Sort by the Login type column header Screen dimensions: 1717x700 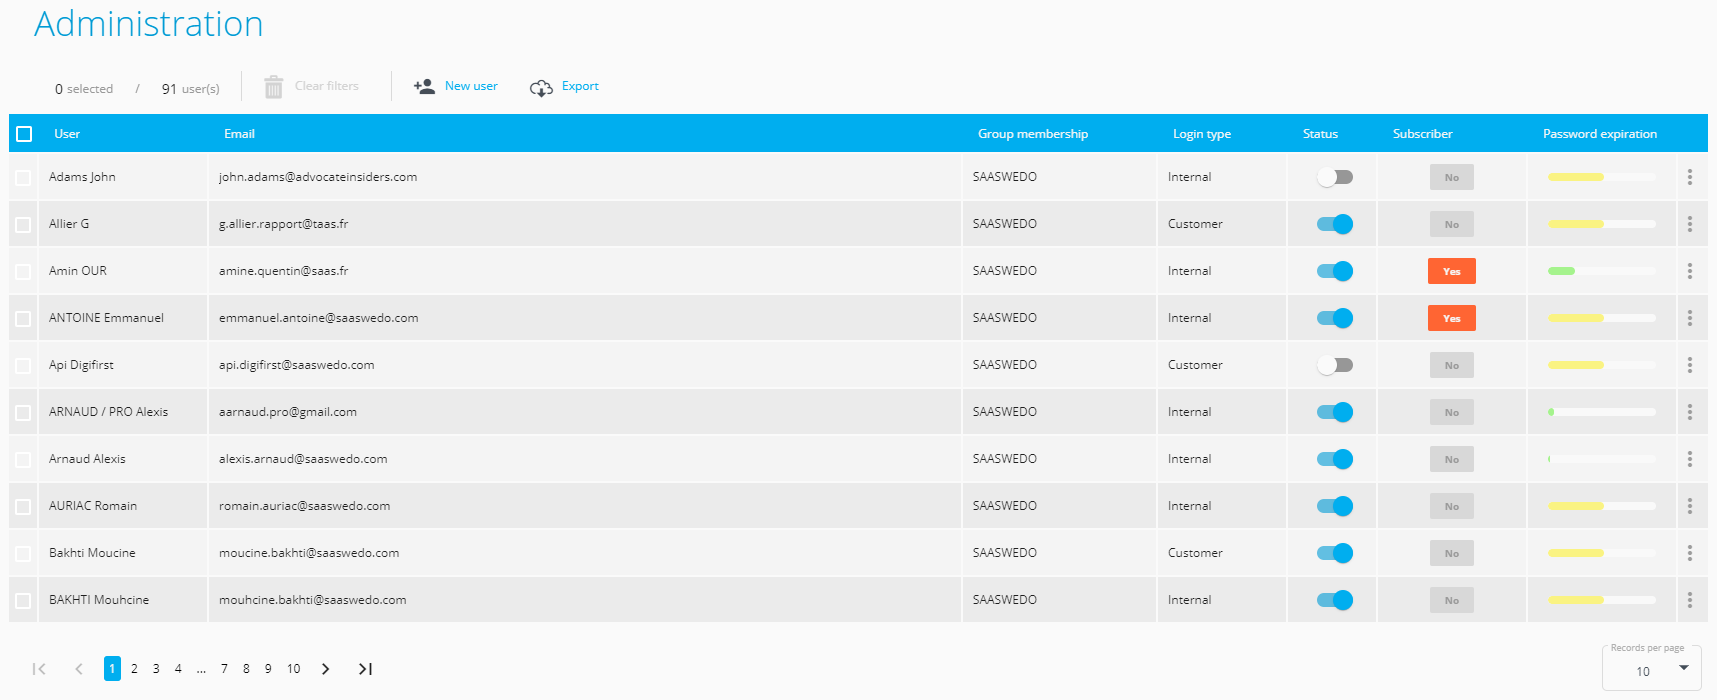pos(1201,134)
